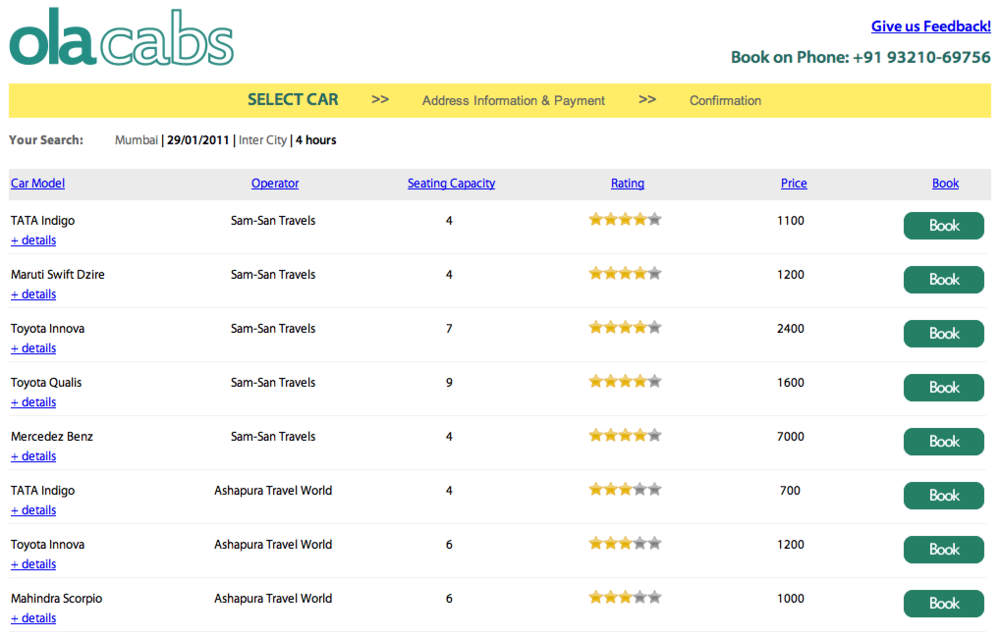Book the Mercedez Benz for 7000

coord(943,441)
